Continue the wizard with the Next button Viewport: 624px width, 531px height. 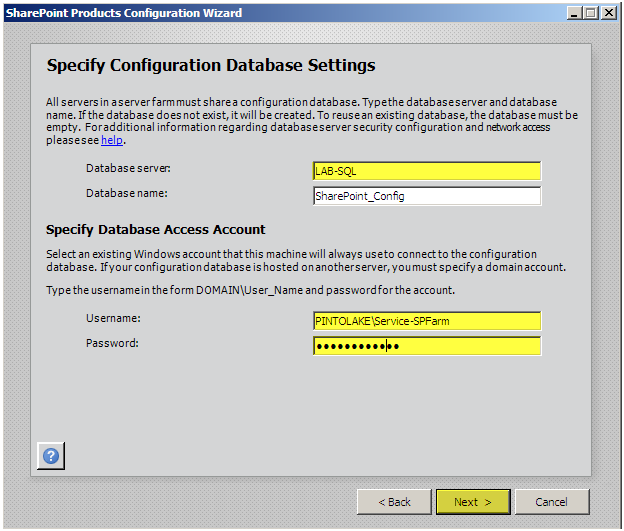473,502
